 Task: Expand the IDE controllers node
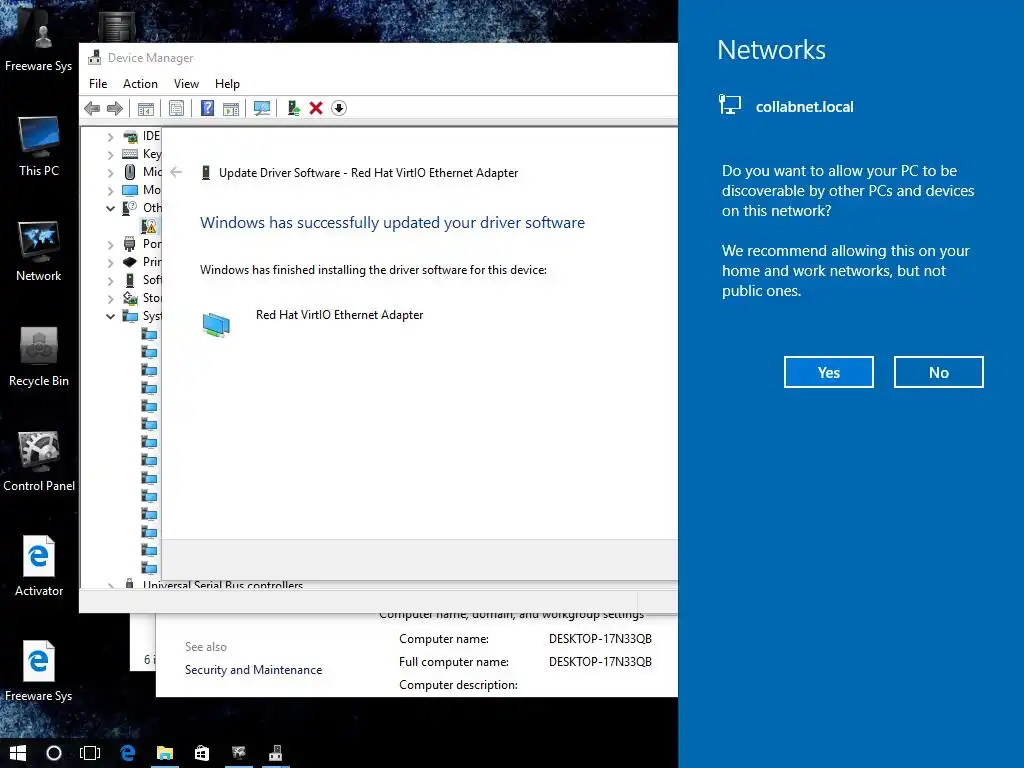[110, 136]
